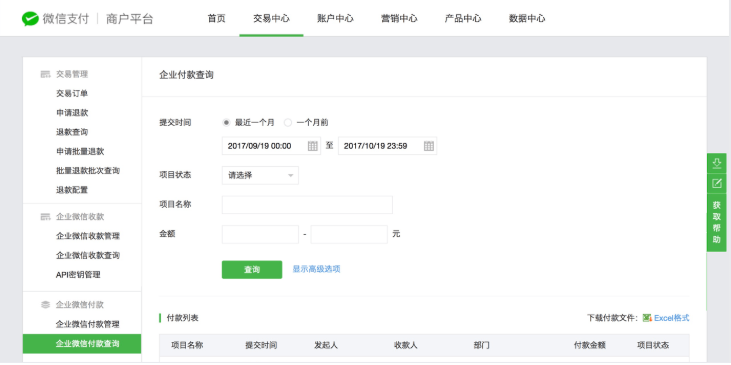This screenshot has width=731, height=365.
Task: Click the 企业微信付款 stack icon
Action: pyautogui.click(x=45, y=304)
